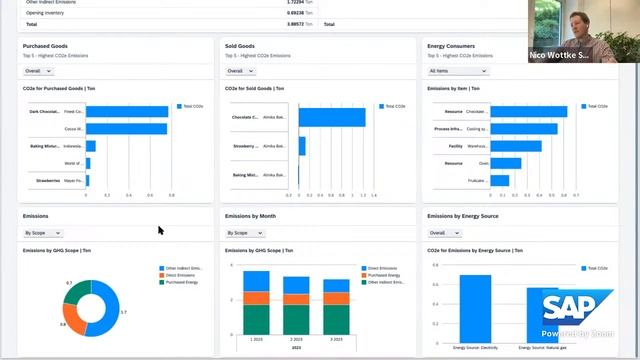Select the Facility Warehouse bar
This screenshot has width=640, height=360.
pyautogui.click(x=516, y=146)
